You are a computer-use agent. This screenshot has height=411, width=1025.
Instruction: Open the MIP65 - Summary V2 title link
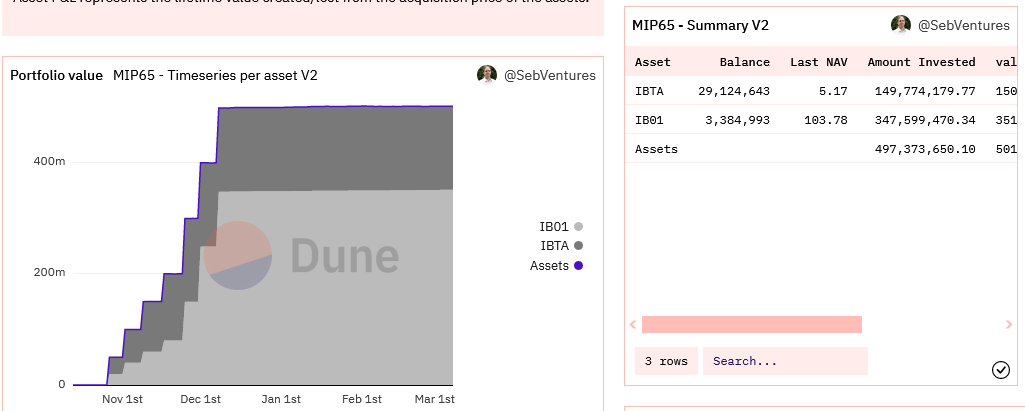[x=700, y=25]
